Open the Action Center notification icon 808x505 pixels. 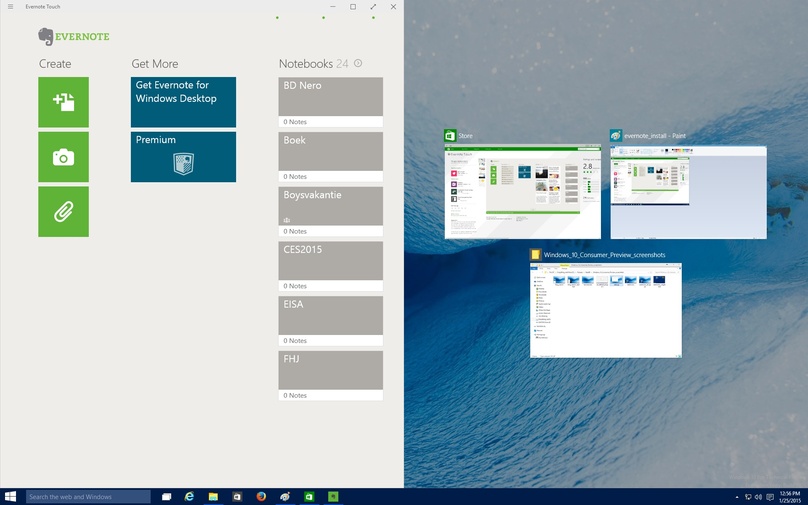[x=769, y=497]
